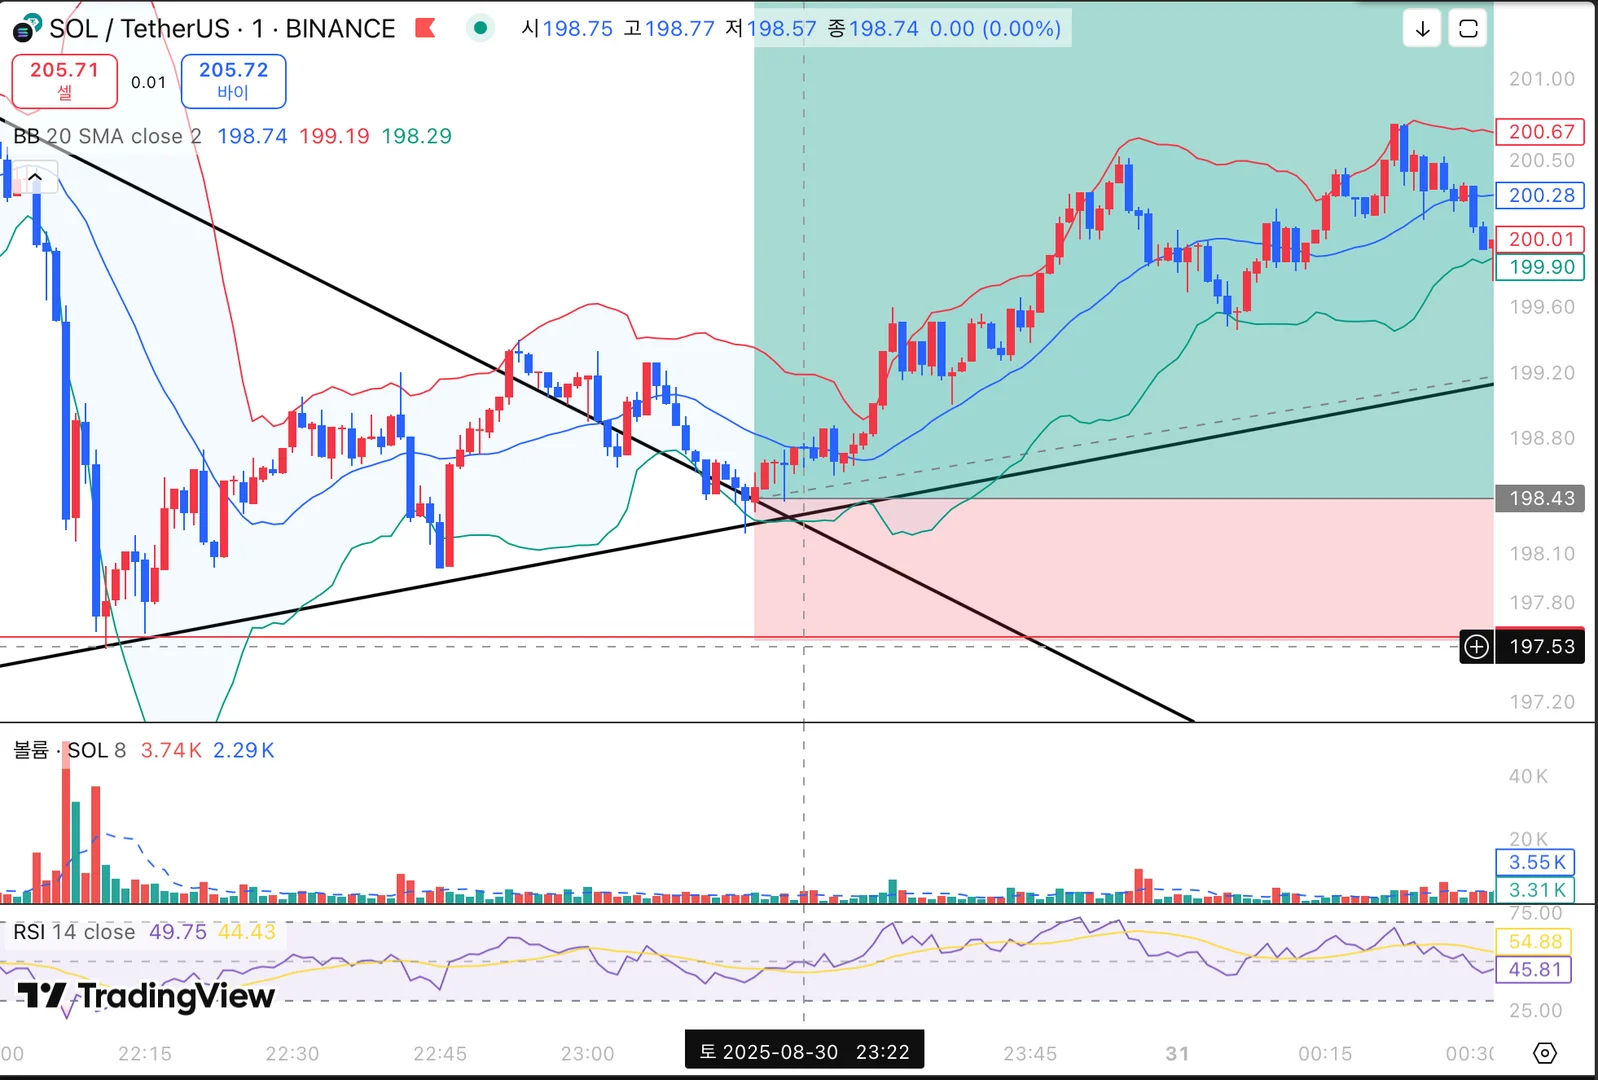Image resolution: width=1598 pixels, height=1080 pixels.
Task: Click the day 31 time axis label
Action: coord(1178,1054)
